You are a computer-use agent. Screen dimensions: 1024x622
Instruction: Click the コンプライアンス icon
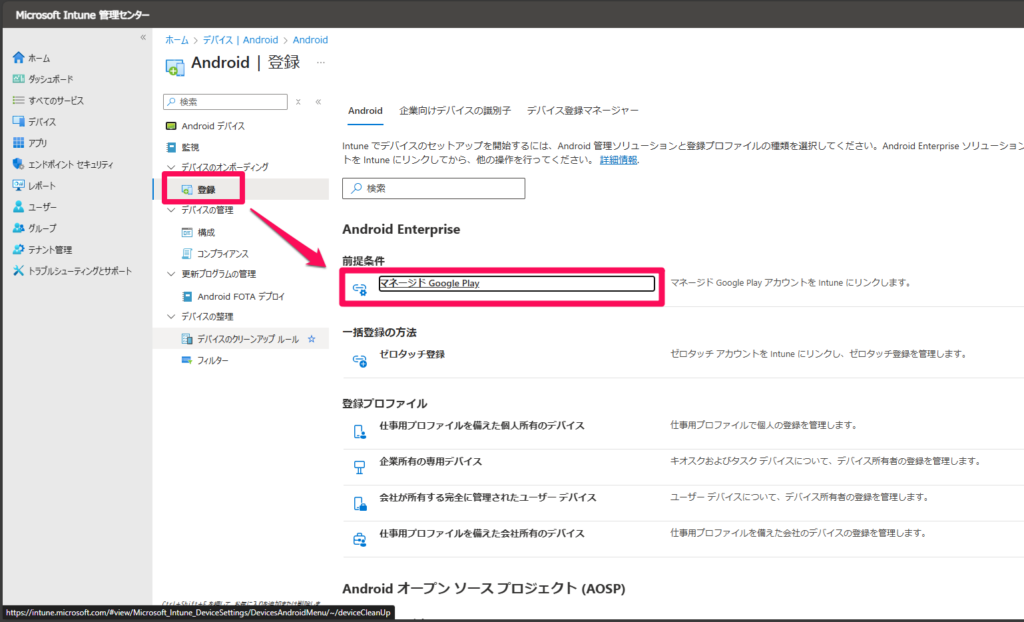tap(187, 254)
